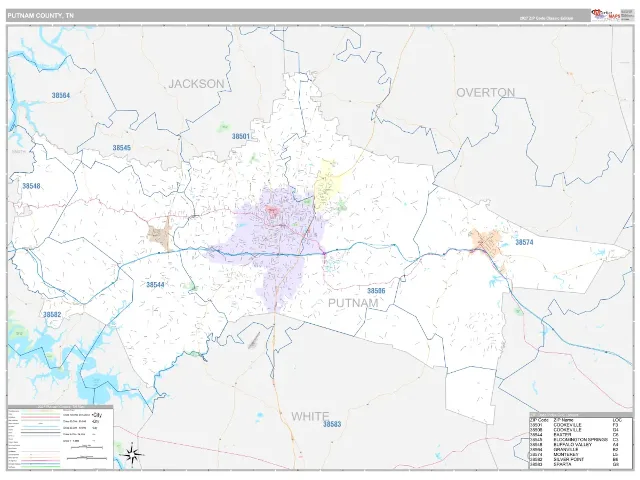Screen dimensions: 640x480
Task: Click SPARTA row in ZIP index table
Action: 575,464
